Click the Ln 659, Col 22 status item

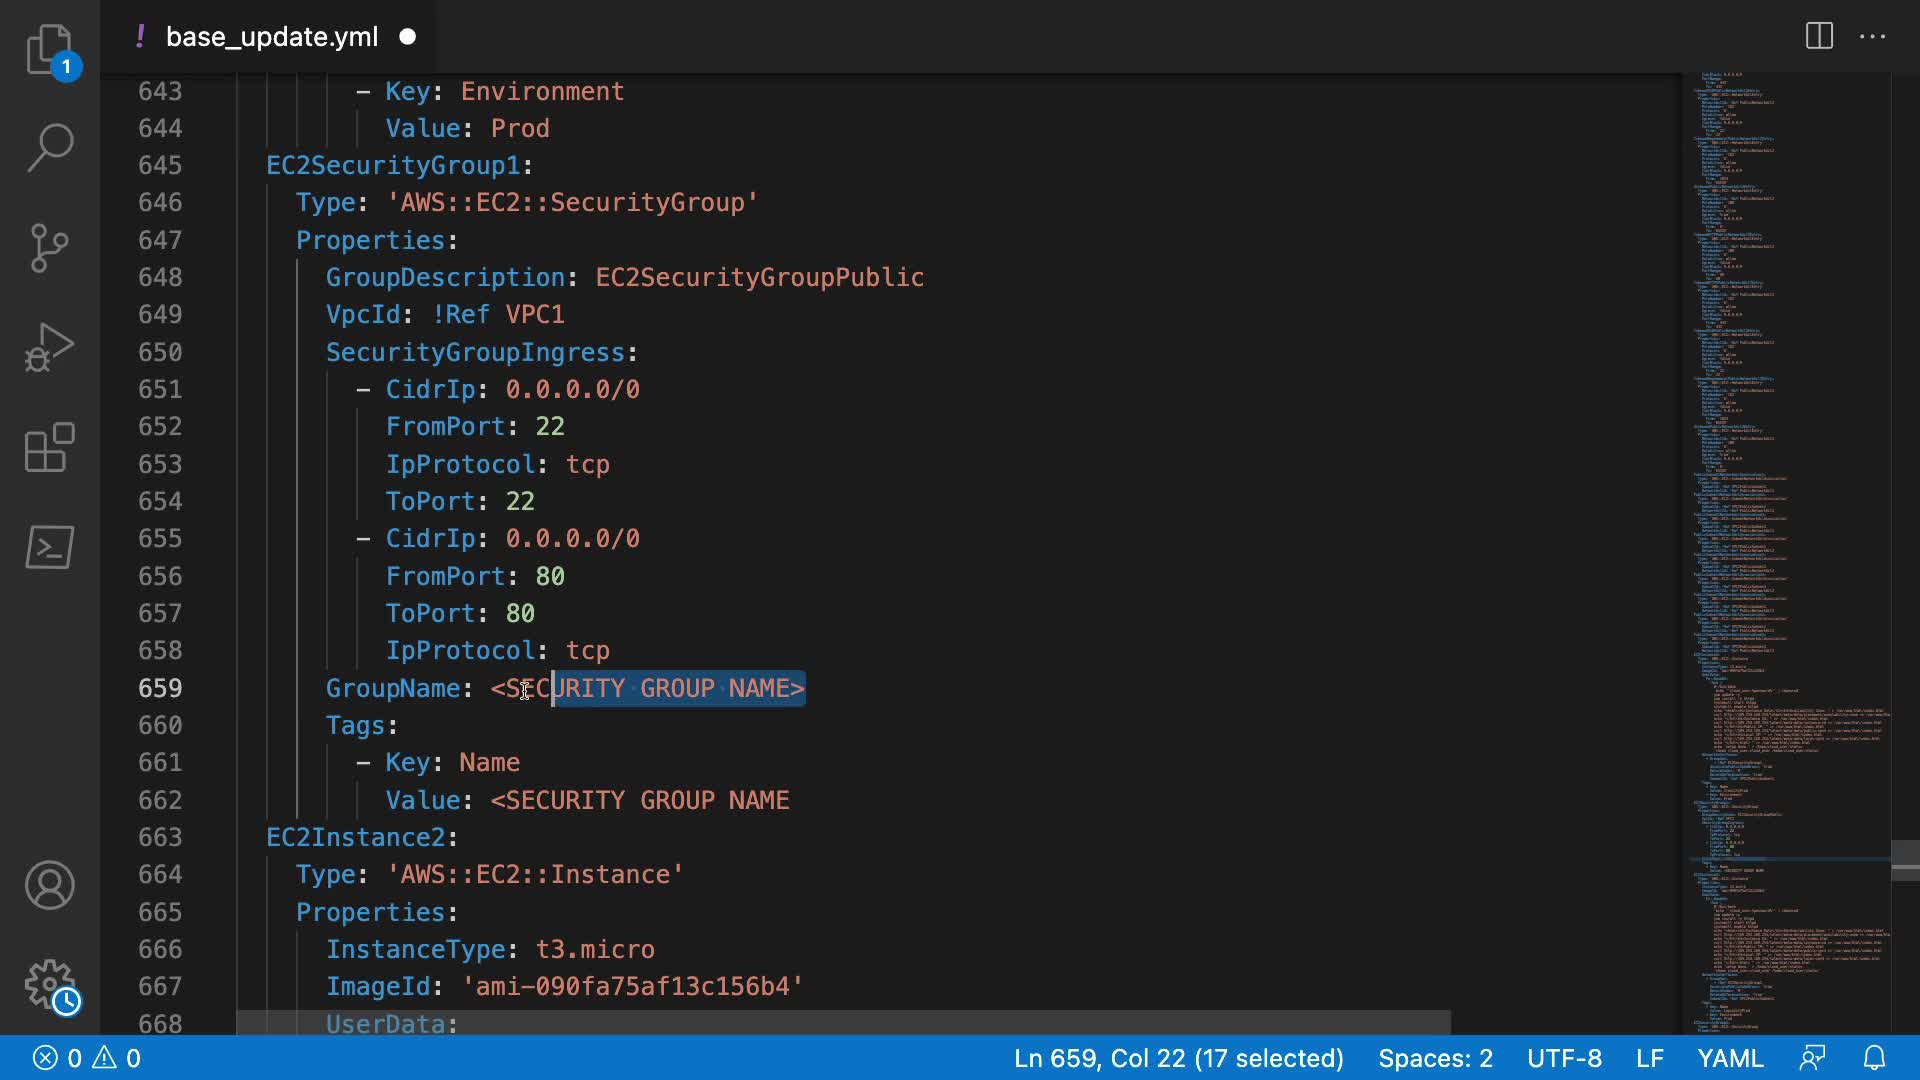click(1178, 1058)
